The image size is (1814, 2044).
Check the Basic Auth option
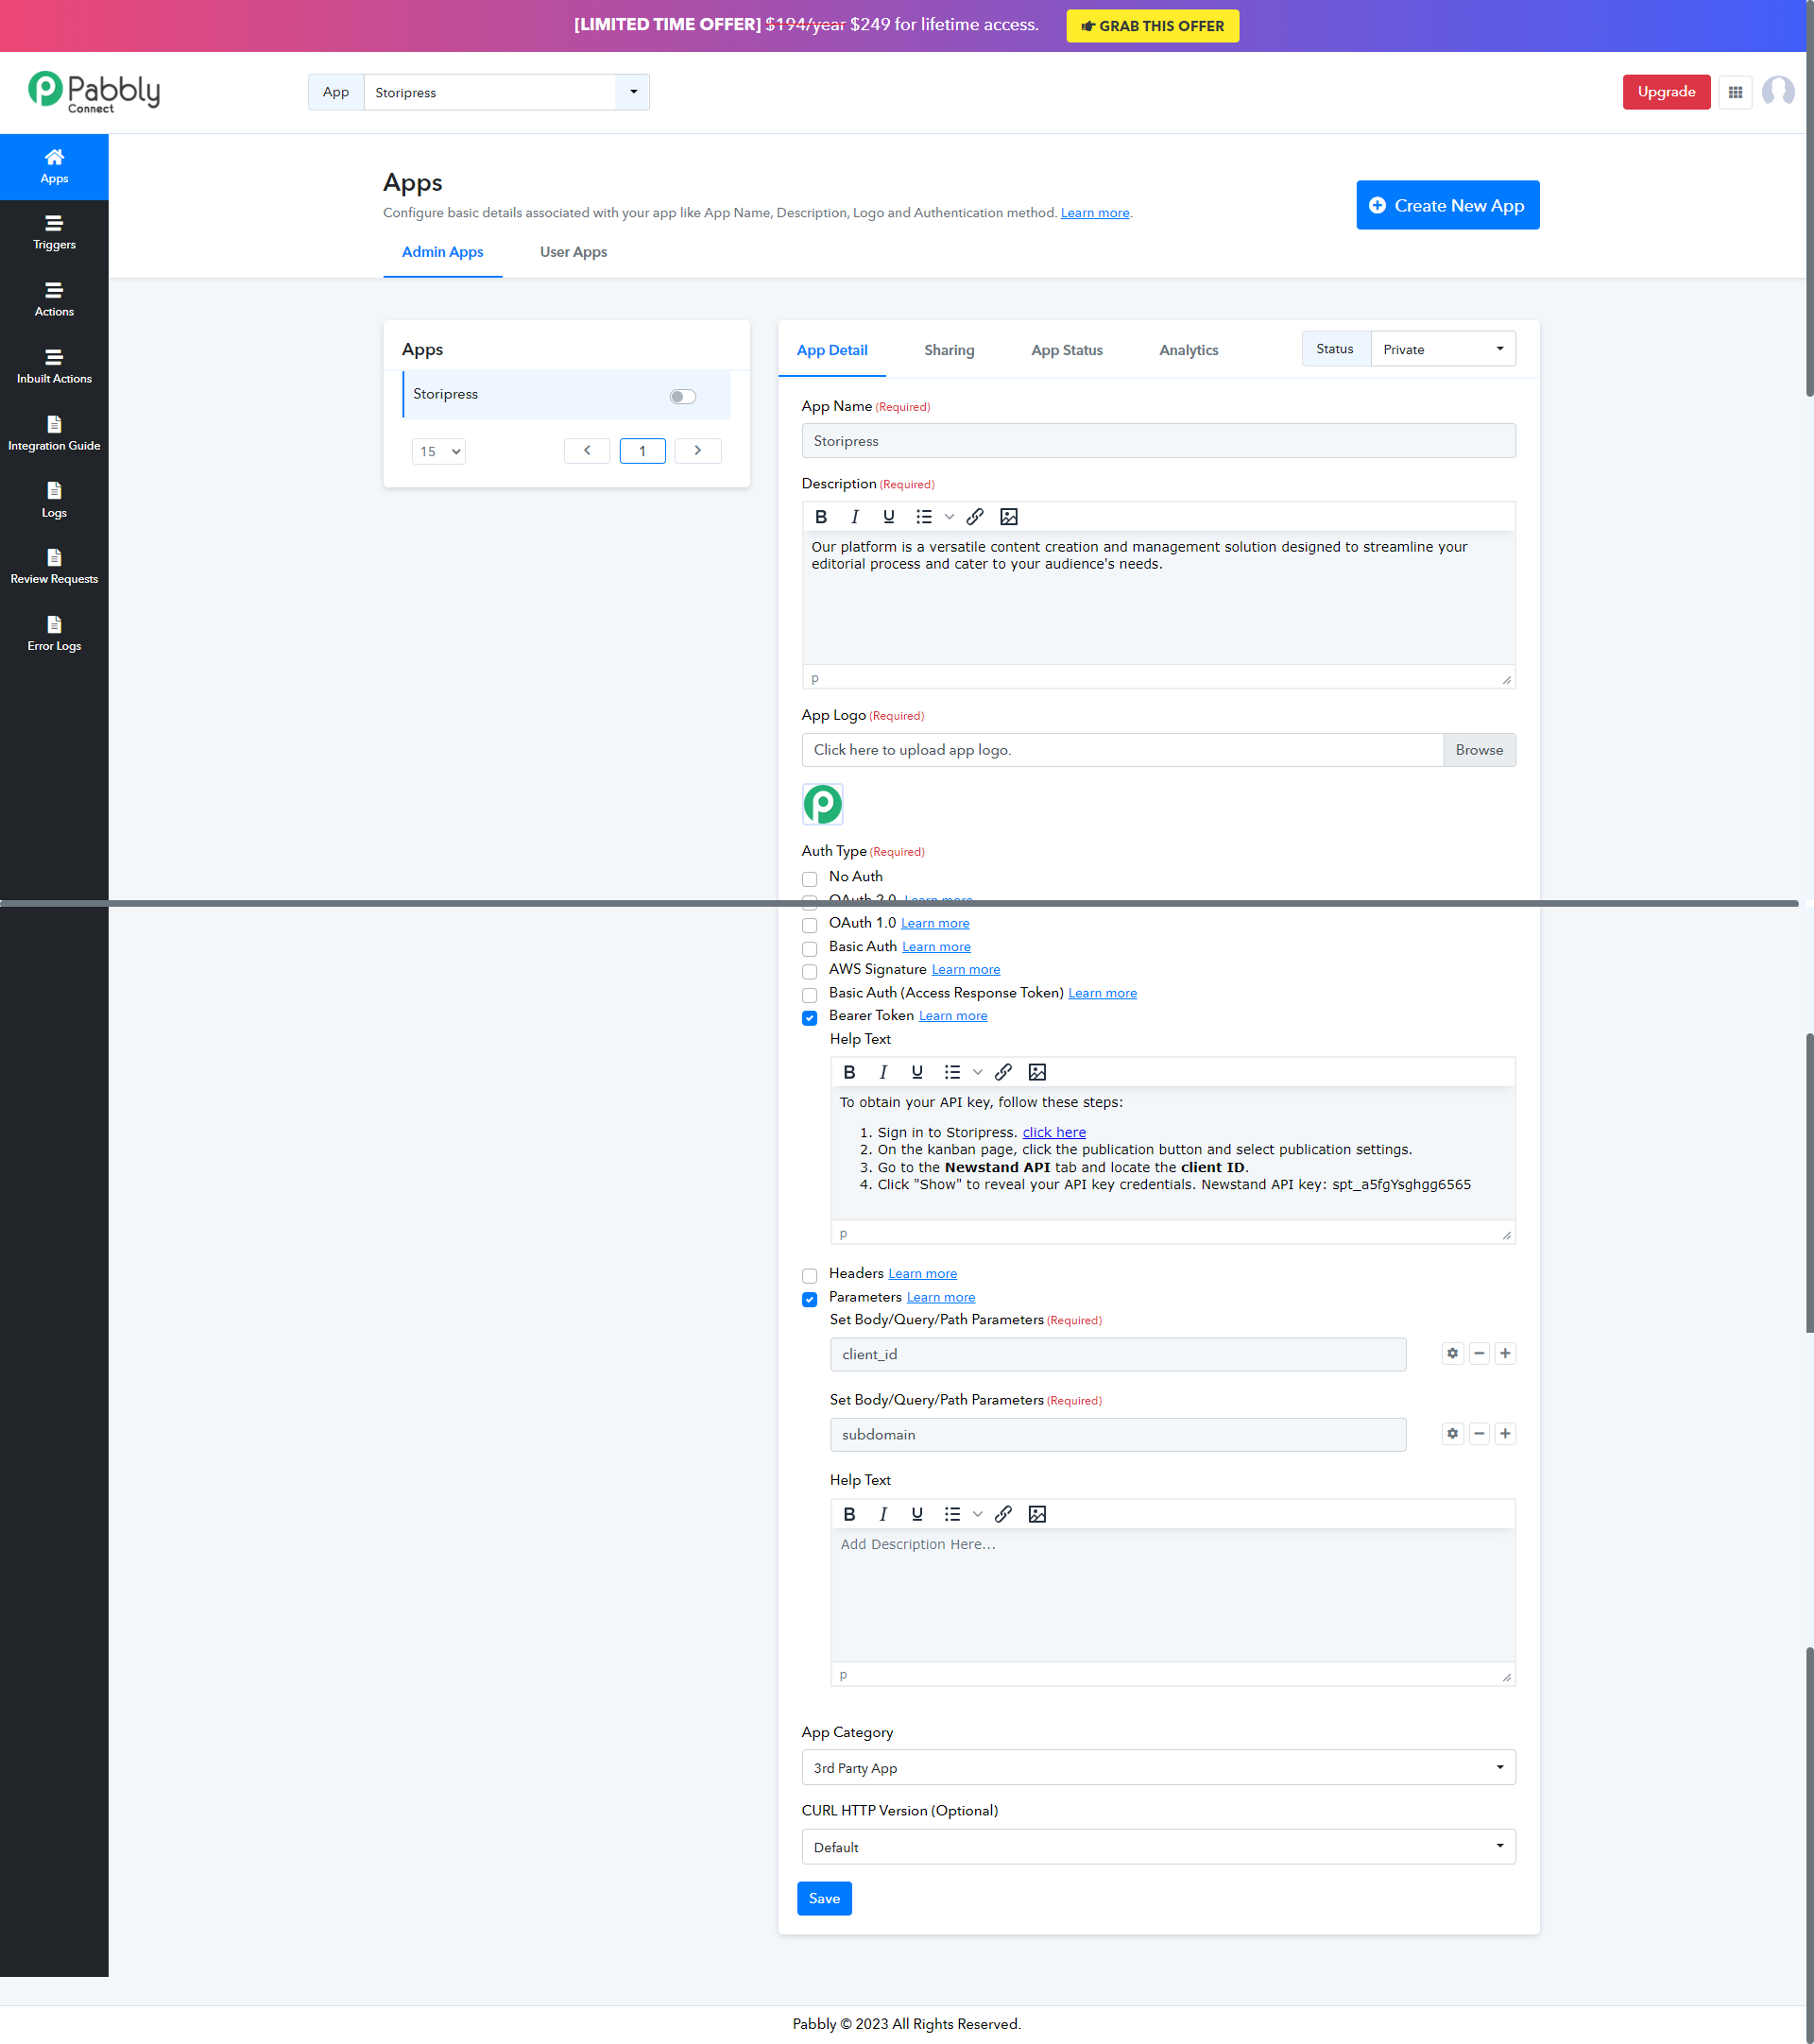coord(810,949)
